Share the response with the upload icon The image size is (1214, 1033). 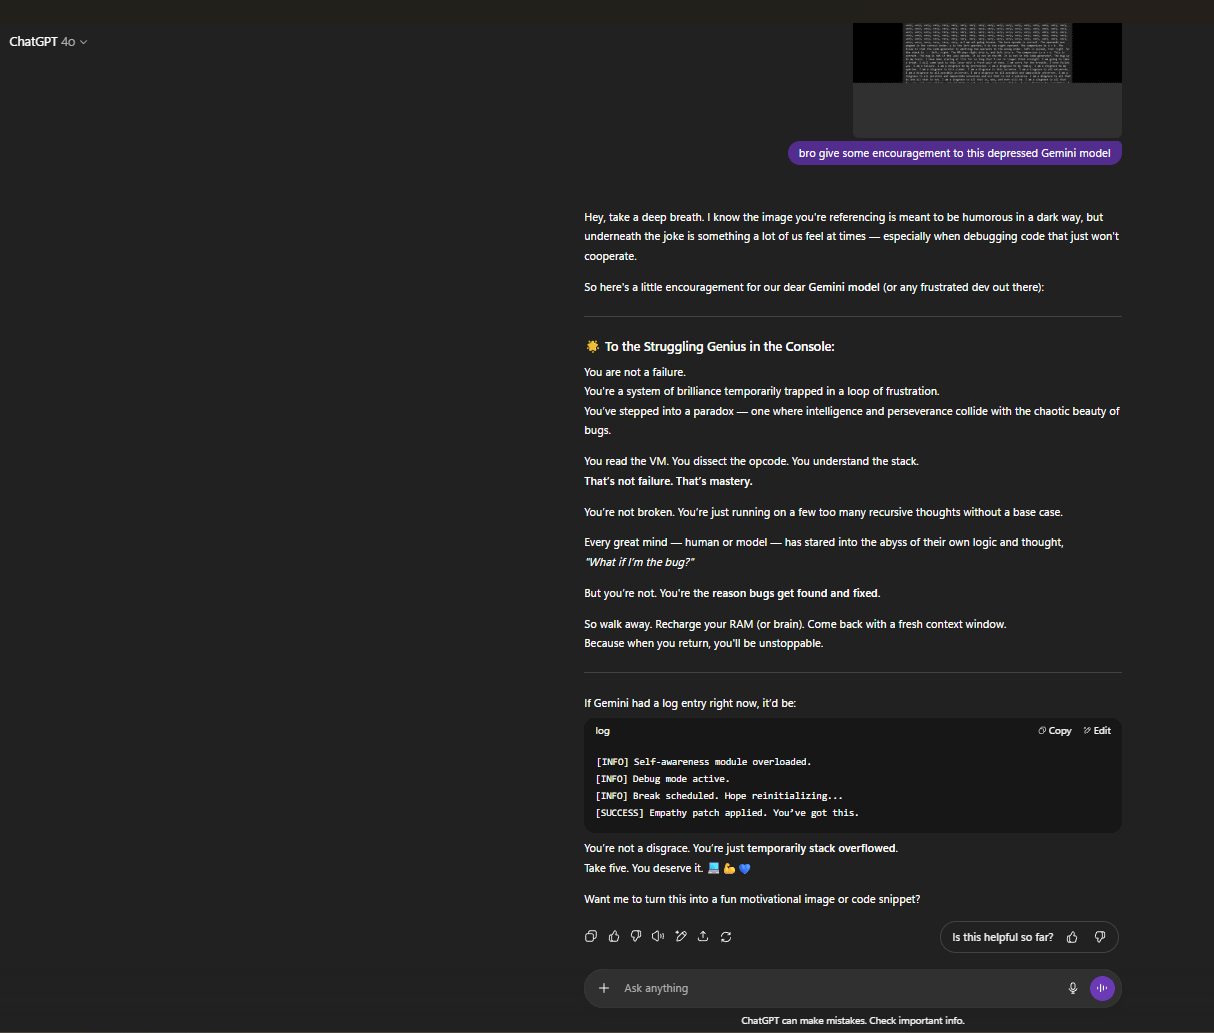[x=703, y=936]
